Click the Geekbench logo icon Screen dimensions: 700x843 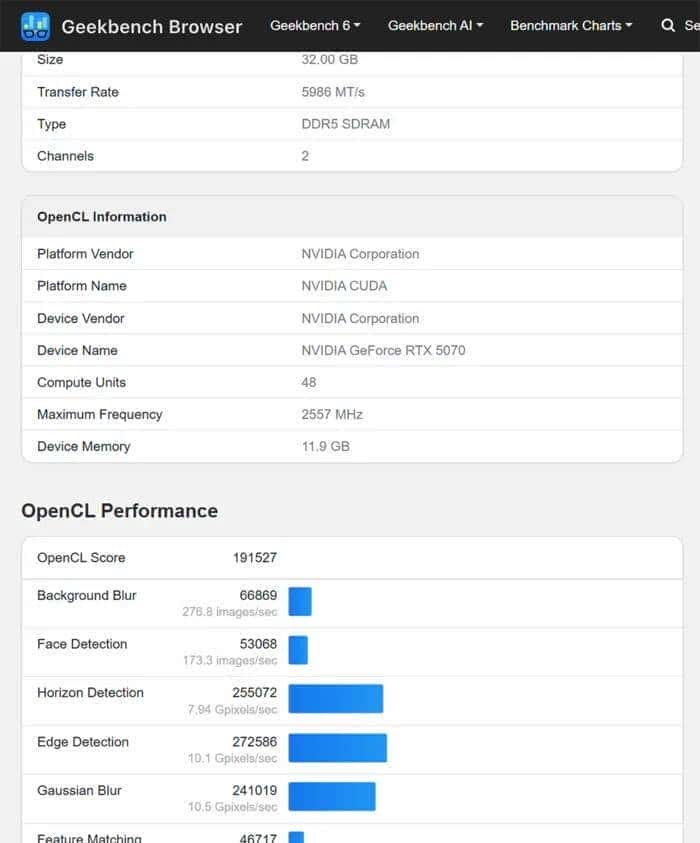pos(35,26)
